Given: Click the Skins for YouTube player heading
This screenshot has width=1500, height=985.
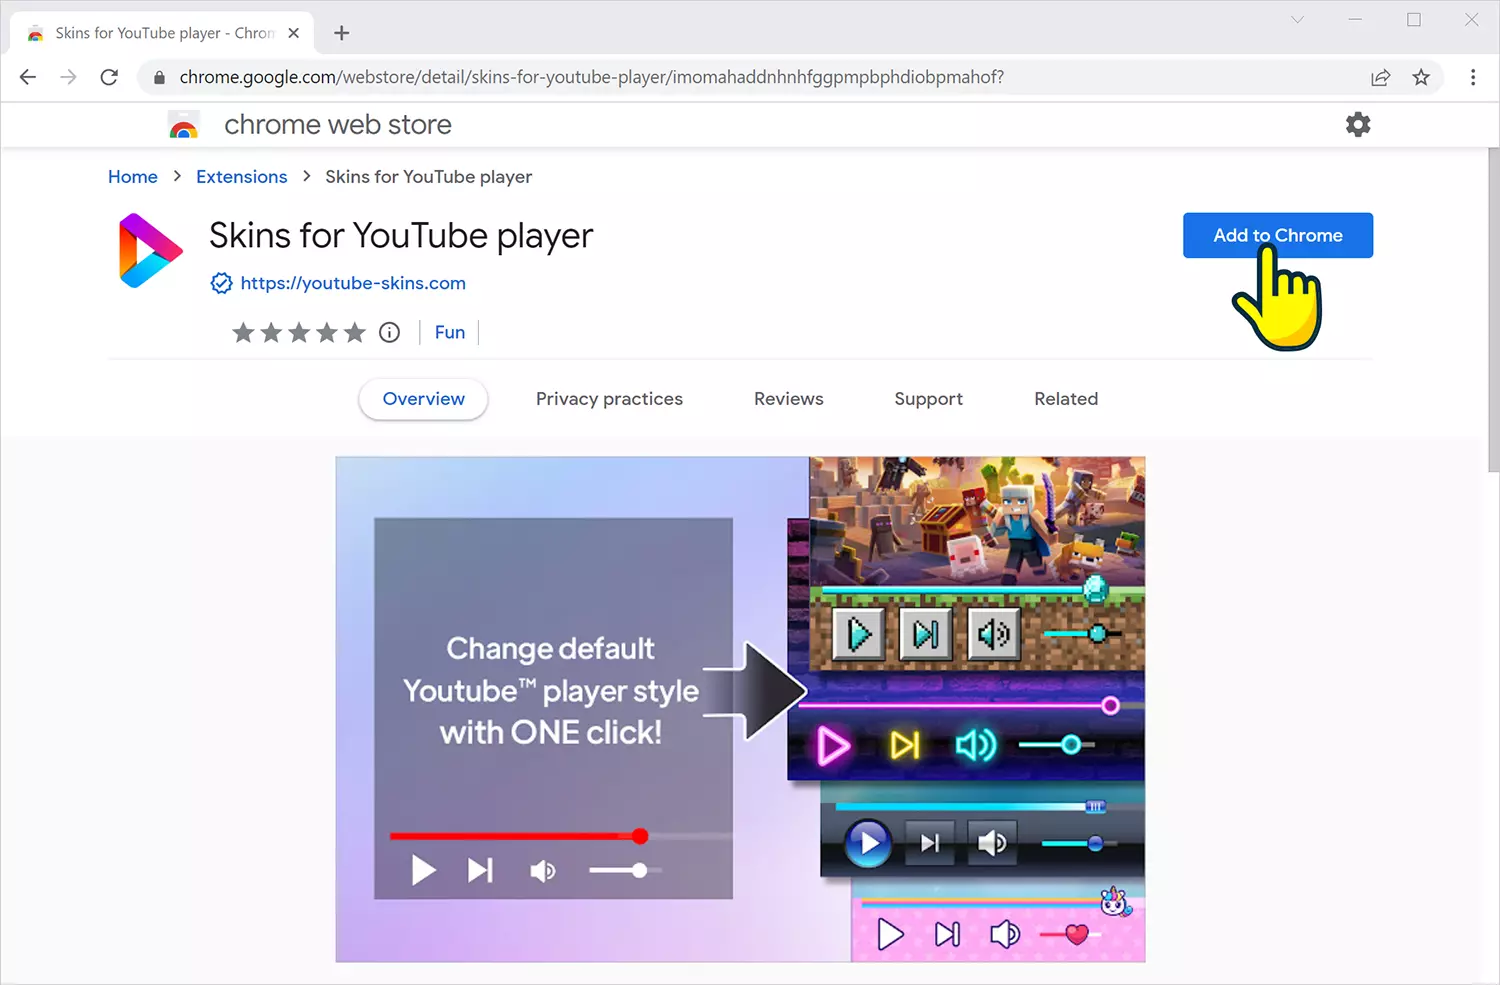Looking at the screenshot, I should [401, 236].
